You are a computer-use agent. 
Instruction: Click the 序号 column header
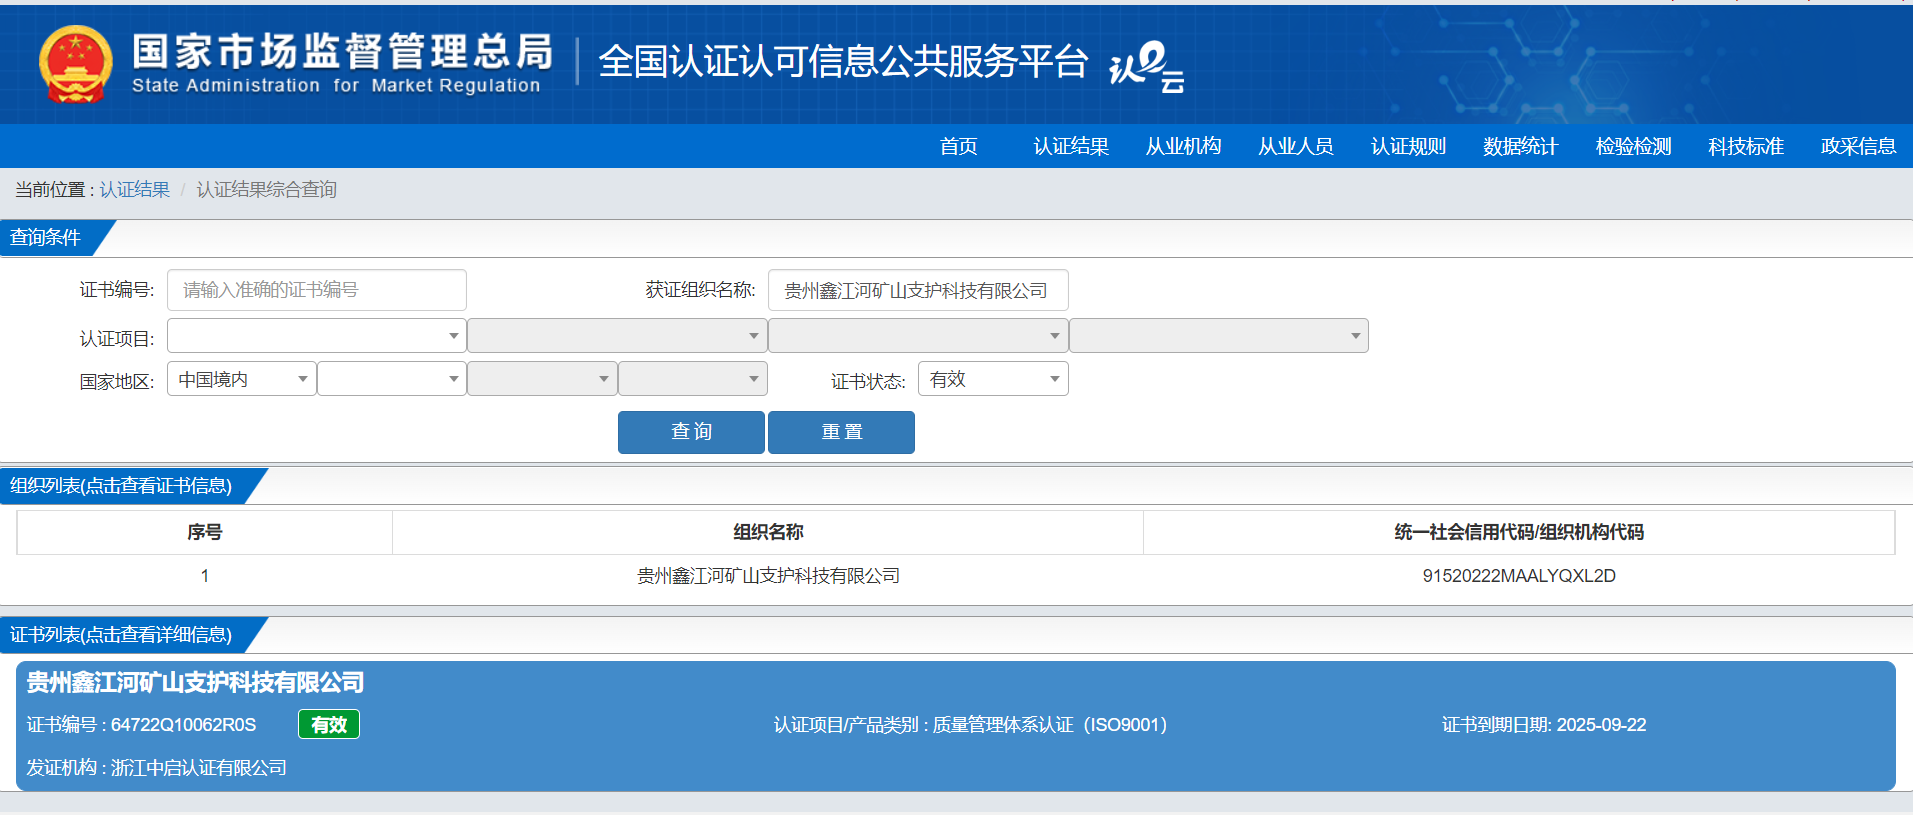pos(204,532)
